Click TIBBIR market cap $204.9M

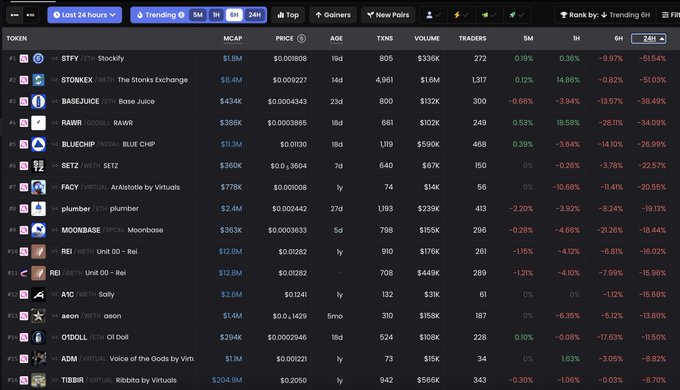pyautogui.click(x=227, y=380)
